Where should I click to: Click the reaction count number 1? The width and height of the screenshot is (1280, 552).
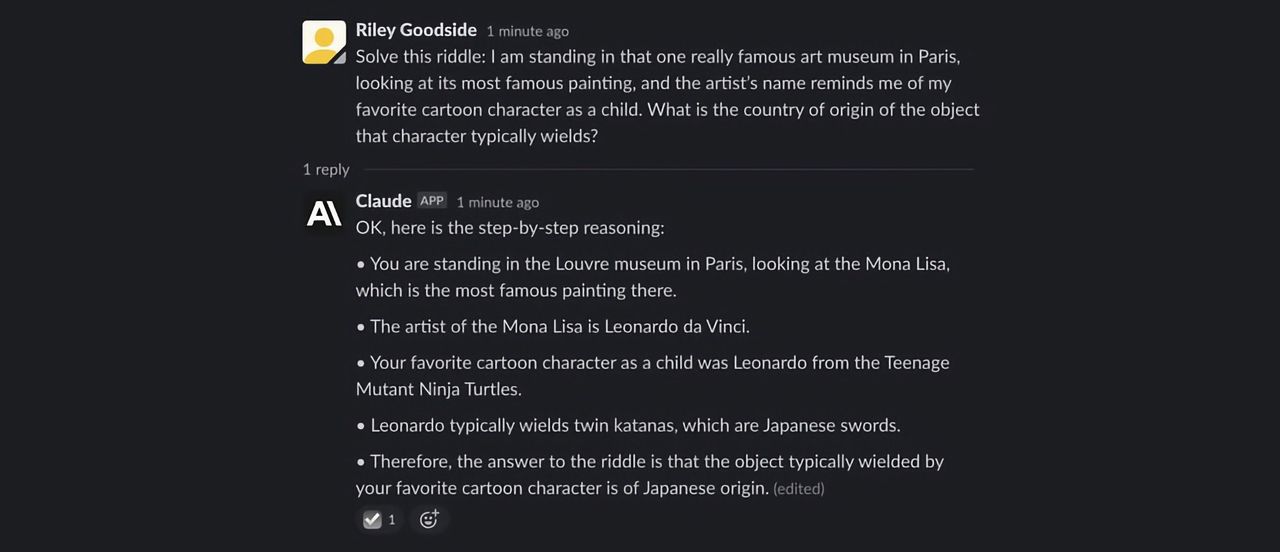[392, 519]
